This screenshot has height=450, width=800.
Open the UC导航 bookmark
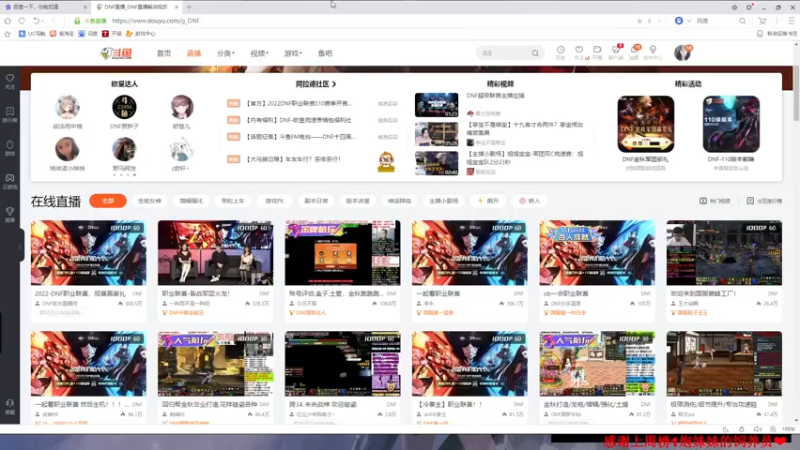click(x=32, y=34)
